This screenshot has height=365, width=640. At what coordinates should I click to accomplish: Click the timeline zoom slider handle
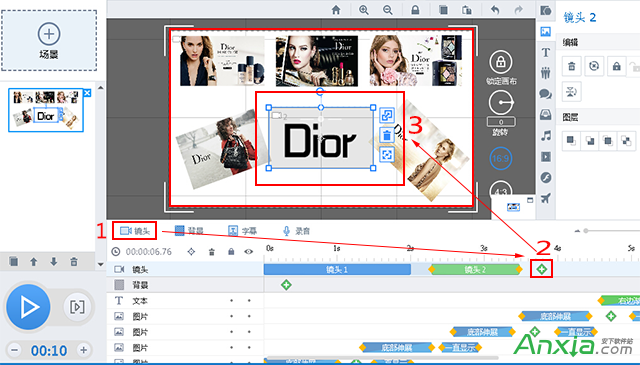coord(586,231)
